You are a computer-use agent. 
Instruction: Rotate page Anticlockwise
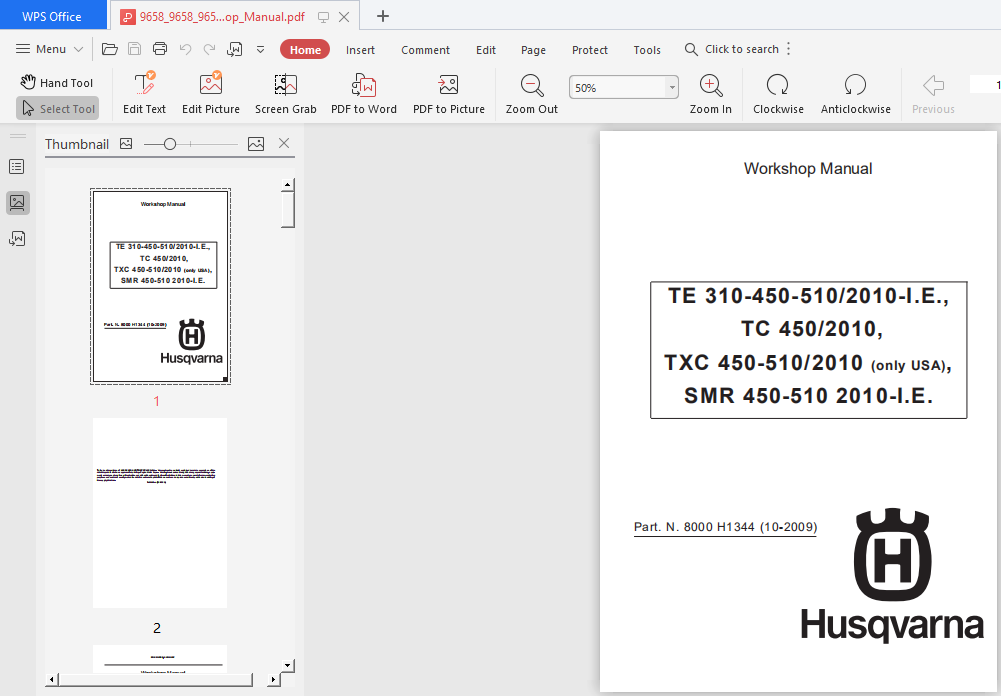coord(855,93)
